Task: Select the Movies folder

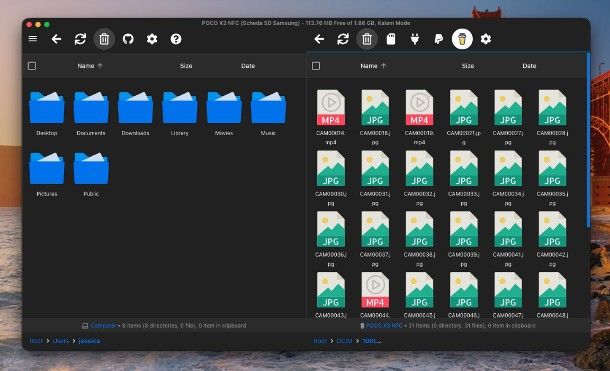Action: pos(224,113)
